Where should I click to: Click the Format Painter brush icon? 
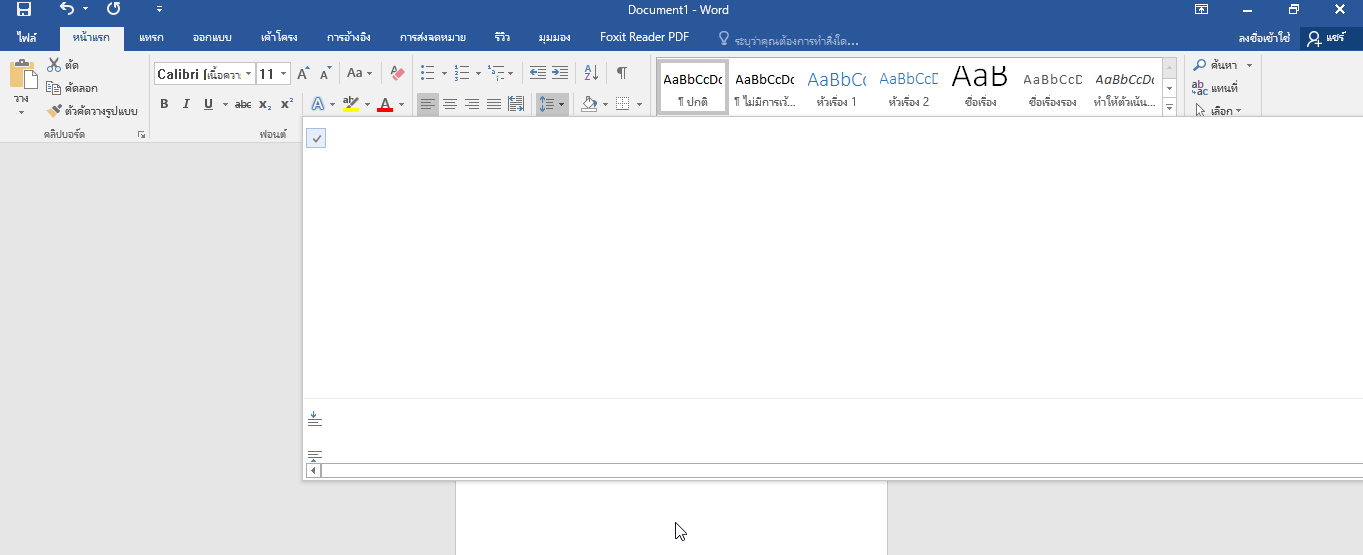pyautogui.click(x=55, y=111)
